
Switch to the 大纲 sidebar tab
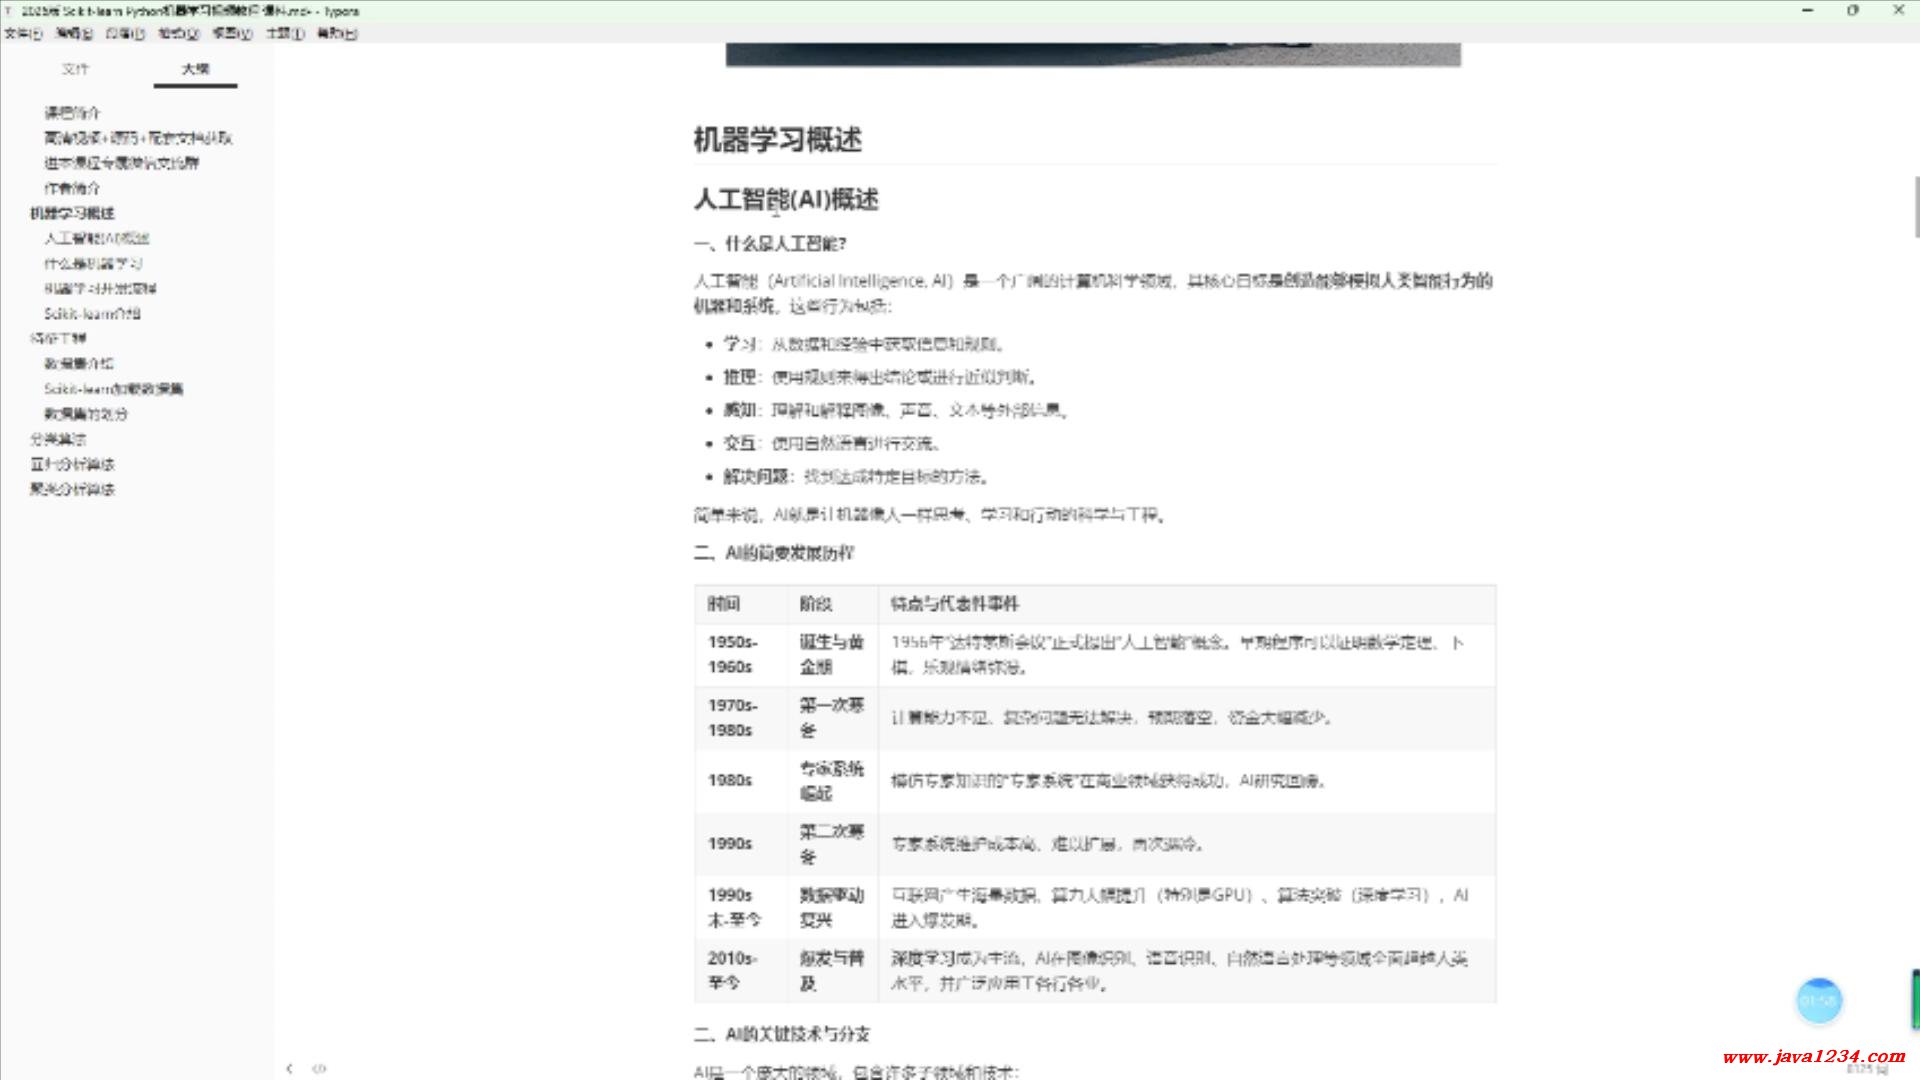(x=195, y=69)
